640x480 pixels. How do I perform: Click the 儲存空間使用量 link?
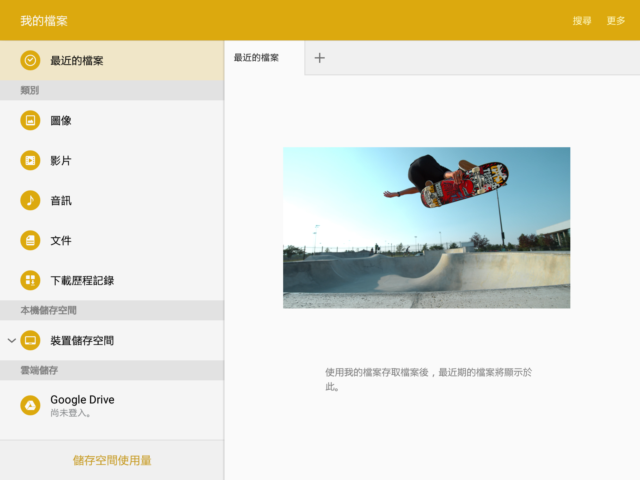[x=112, y=460]
